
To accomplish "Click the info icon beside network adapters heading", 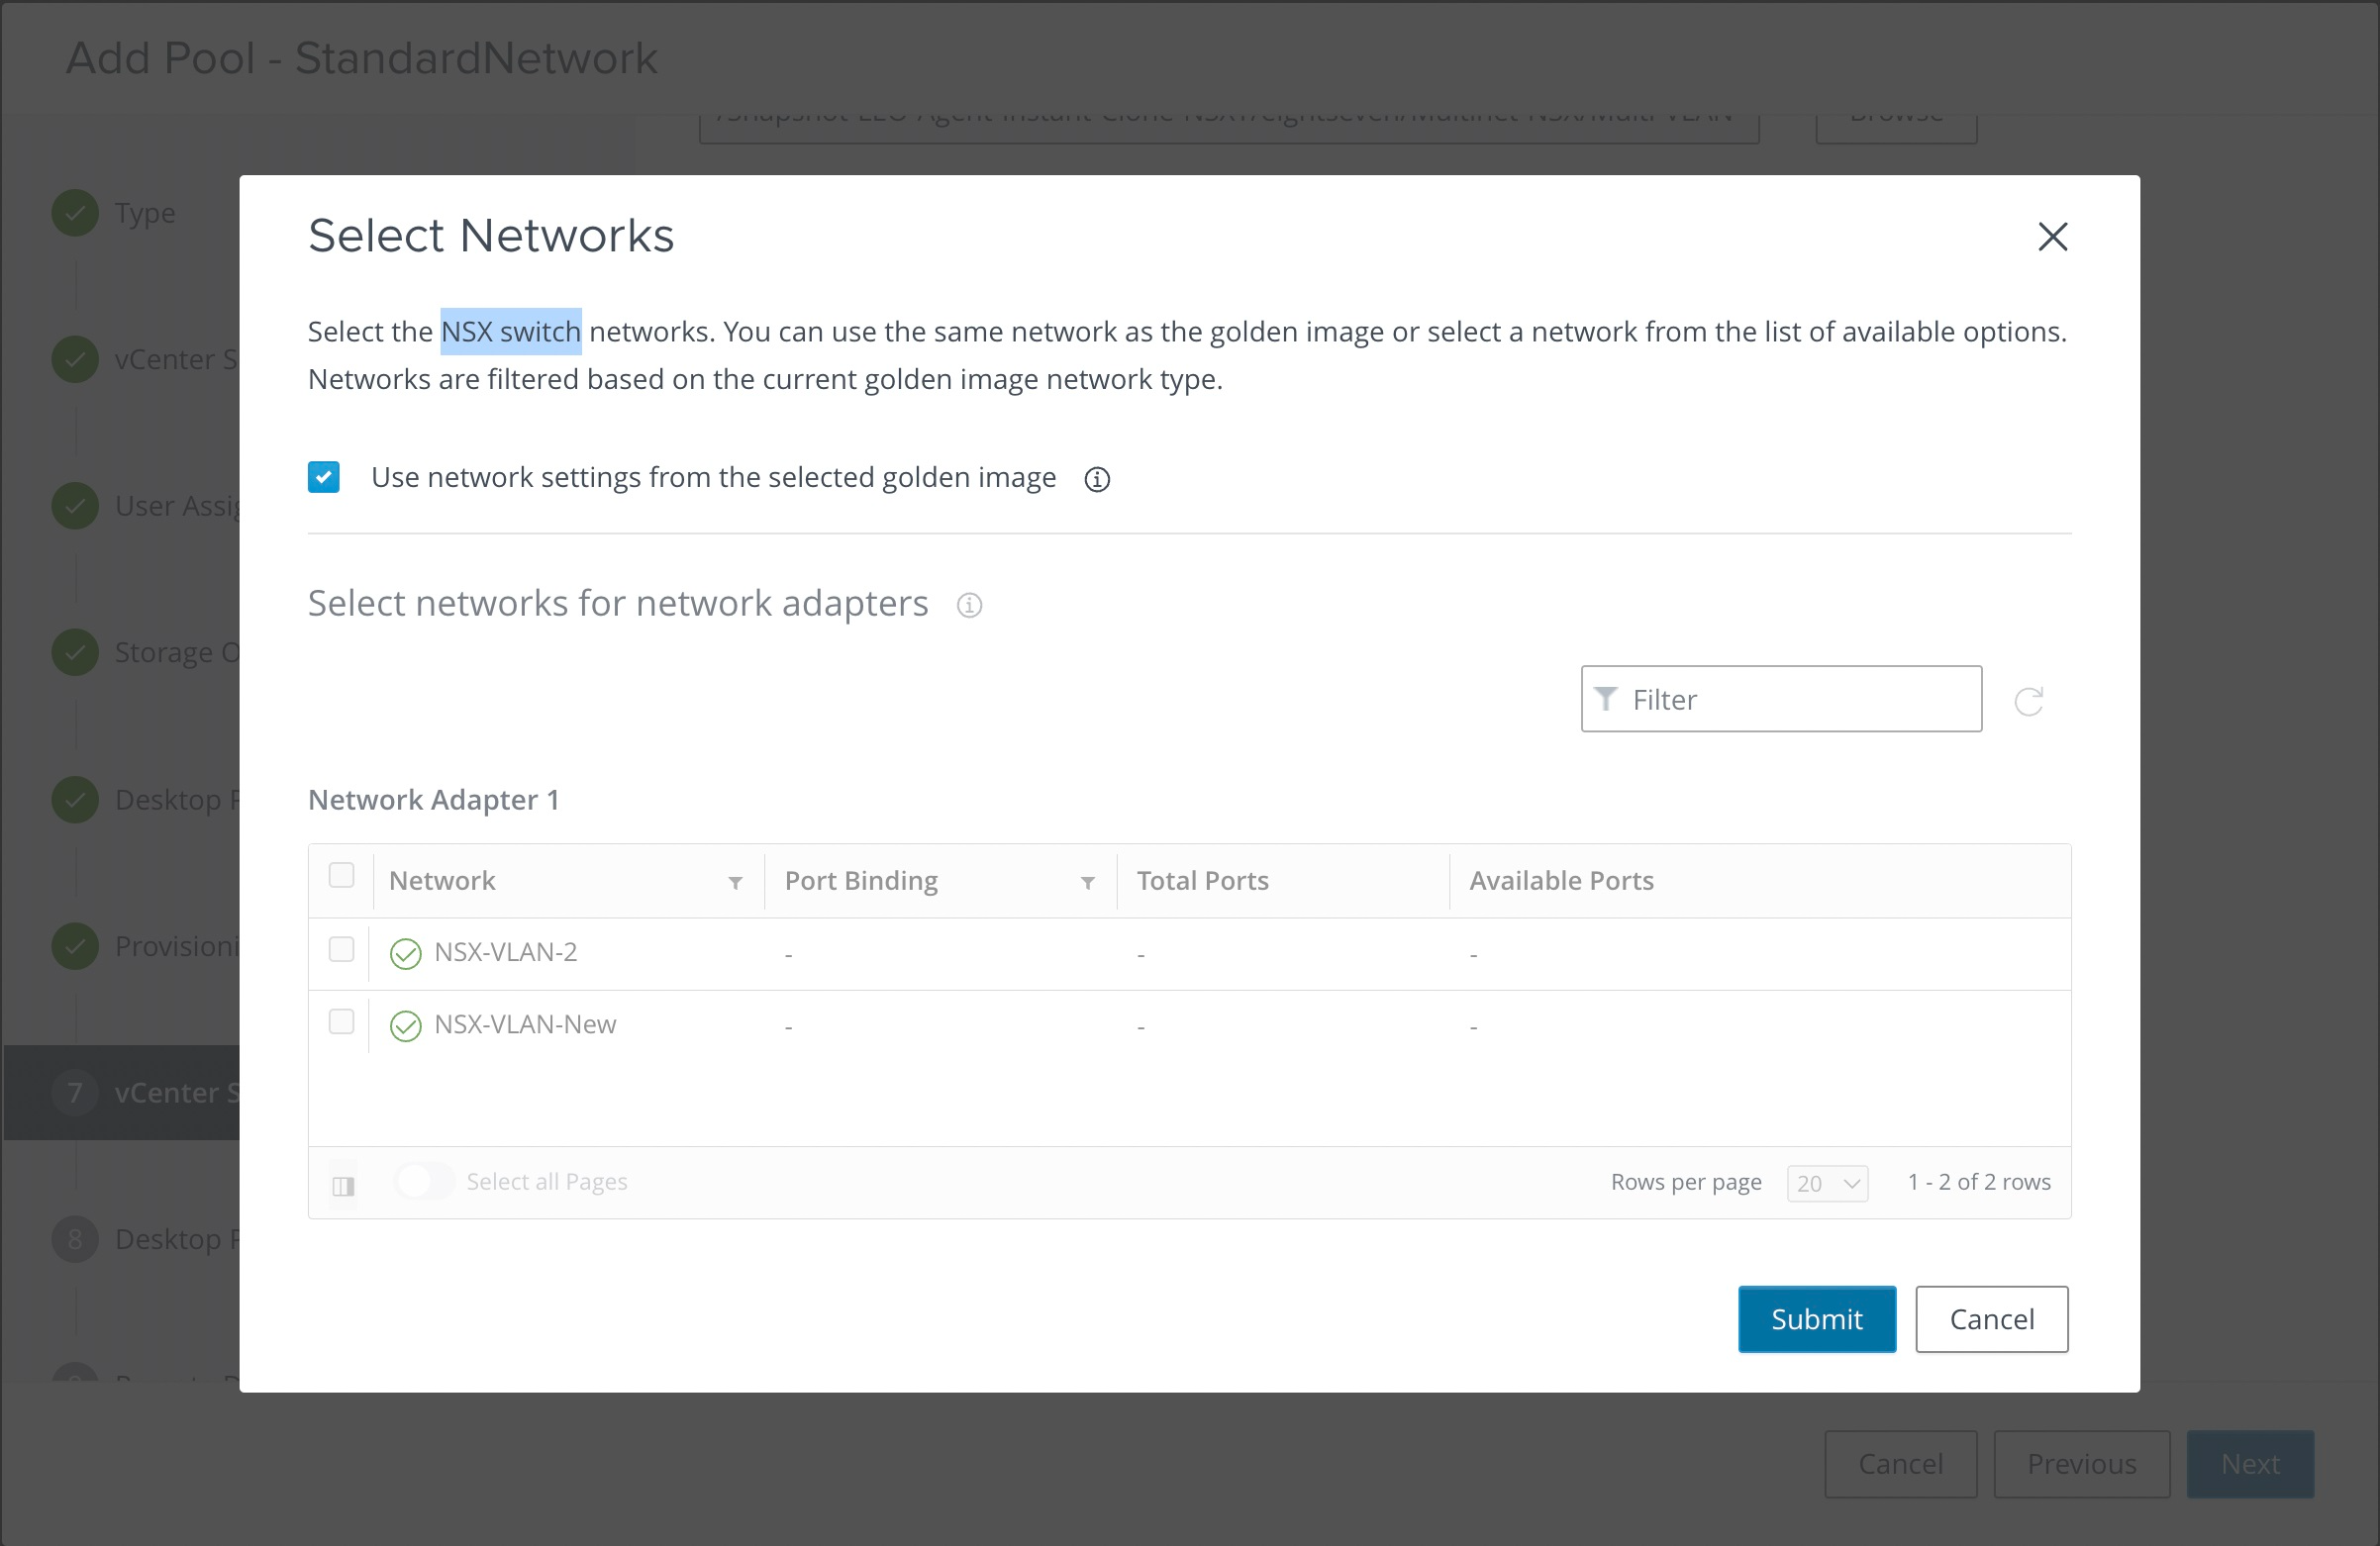I will (x=968, y=605).
